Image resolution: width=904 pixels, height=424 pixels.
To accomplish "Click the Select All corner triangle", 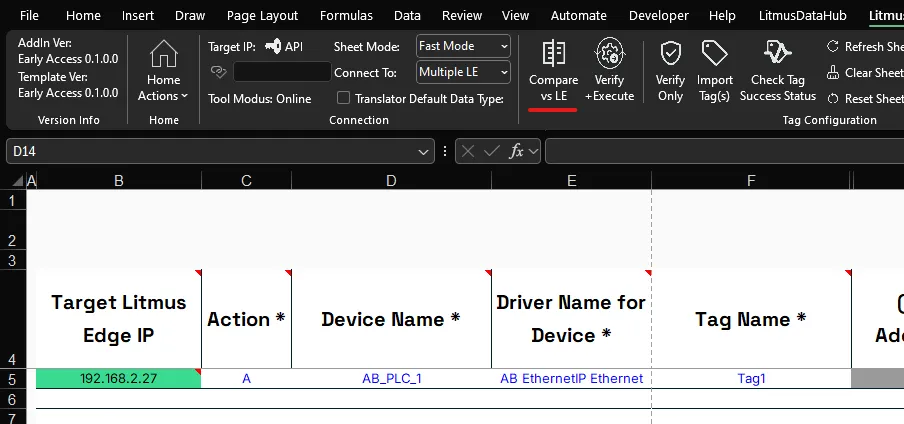I will (x=18, y=181).
